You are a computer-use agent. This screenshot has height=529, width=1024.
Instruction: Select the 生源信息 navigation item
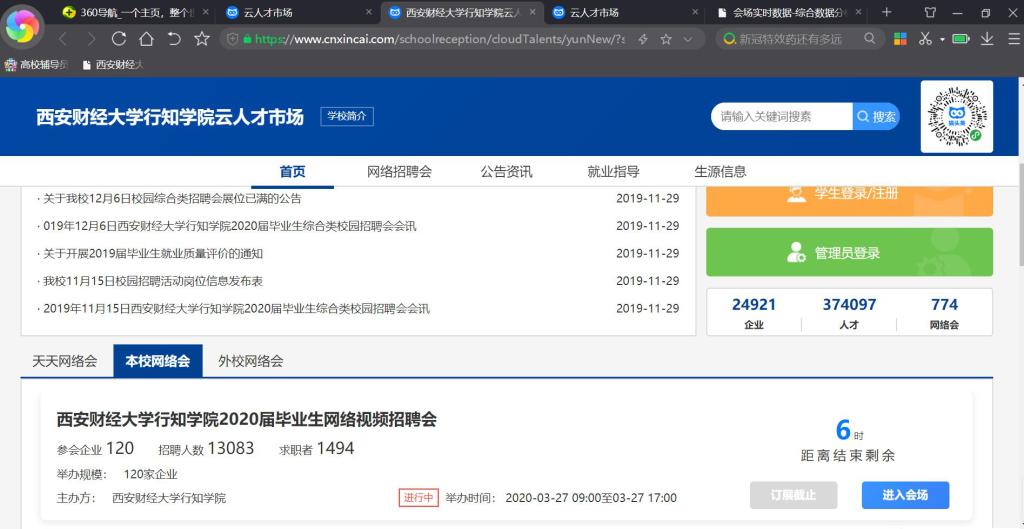720,172
